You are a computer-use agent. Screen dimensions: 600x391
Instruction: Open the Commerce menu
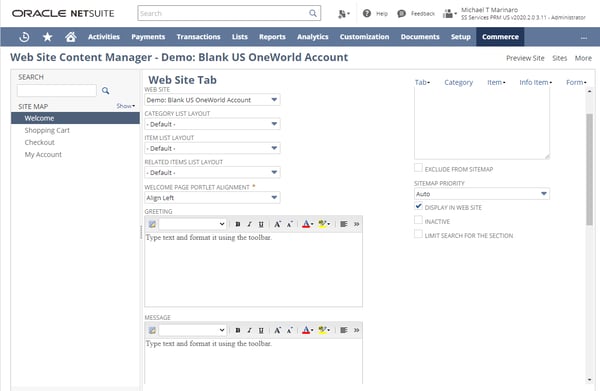[500, 37]
